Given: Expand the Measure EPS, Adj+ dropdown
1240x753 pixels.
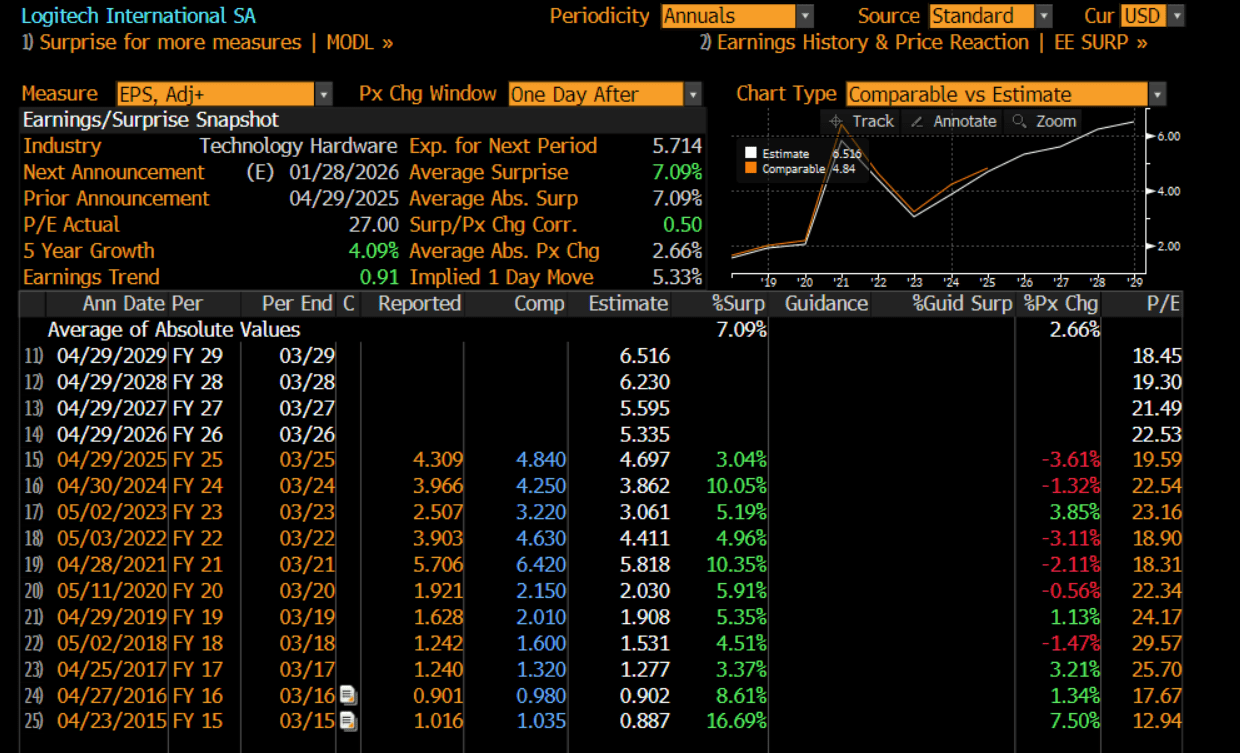Looking at the screenshot, I should tap(323, 94).
